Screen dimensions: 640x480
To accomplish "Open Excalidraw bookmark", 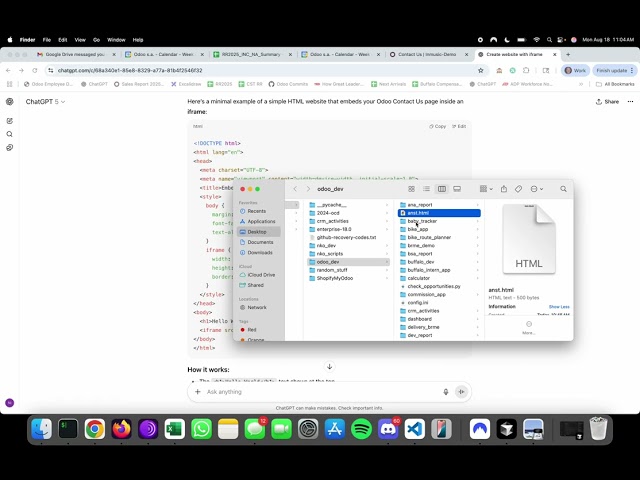I will pyautogui.click(x=186, y=84).
